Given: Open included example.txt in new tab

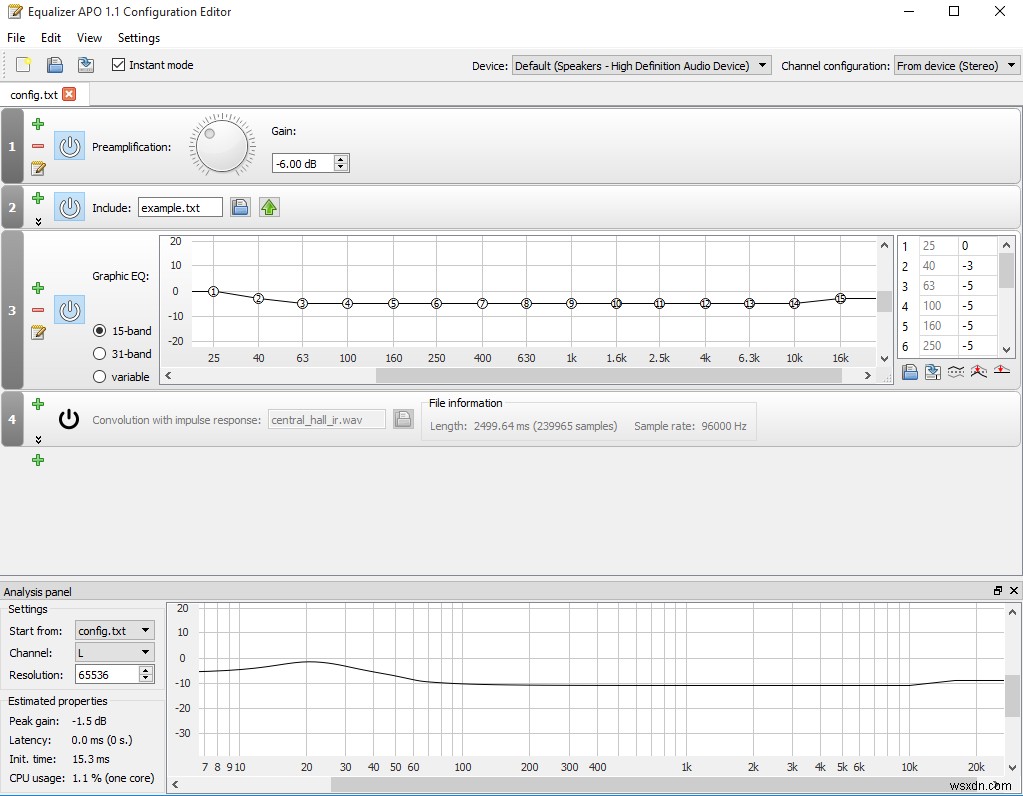Looking at the screenshot, I should click(x=269, y=207).
